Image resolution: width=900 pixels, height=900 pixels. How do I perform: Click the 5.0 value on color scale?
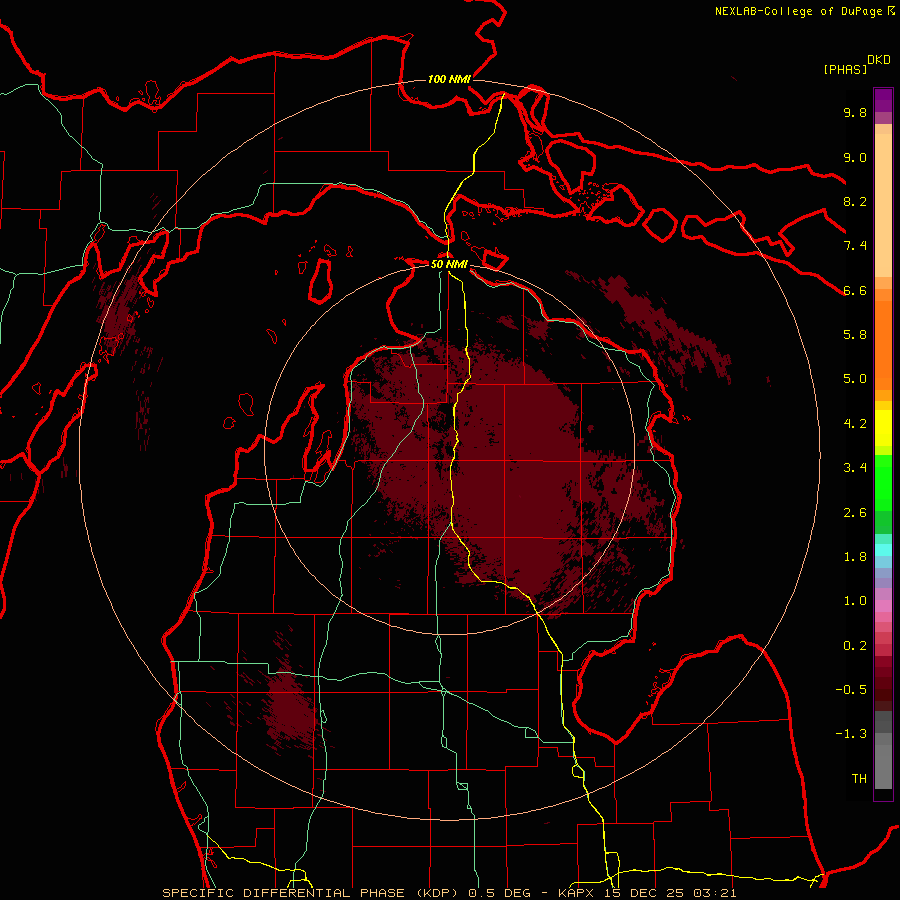point(855,379)
